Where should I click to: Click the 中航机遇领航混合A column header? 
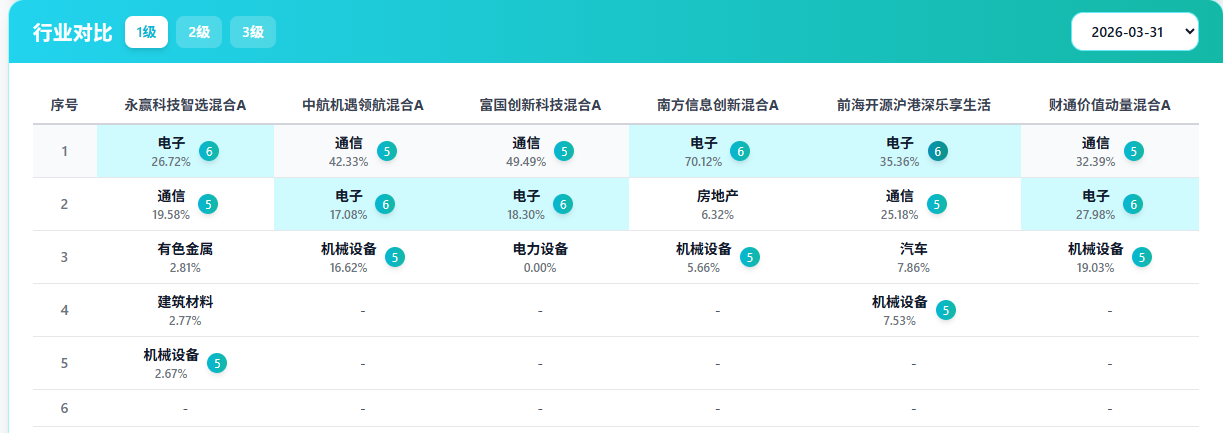coord(363,104)
